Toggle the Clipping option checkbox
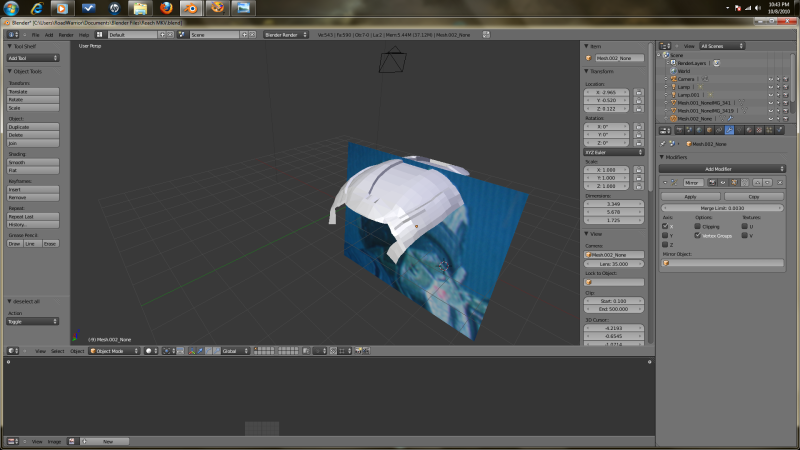This screenshot has height=450, width=800. [697, 226]
